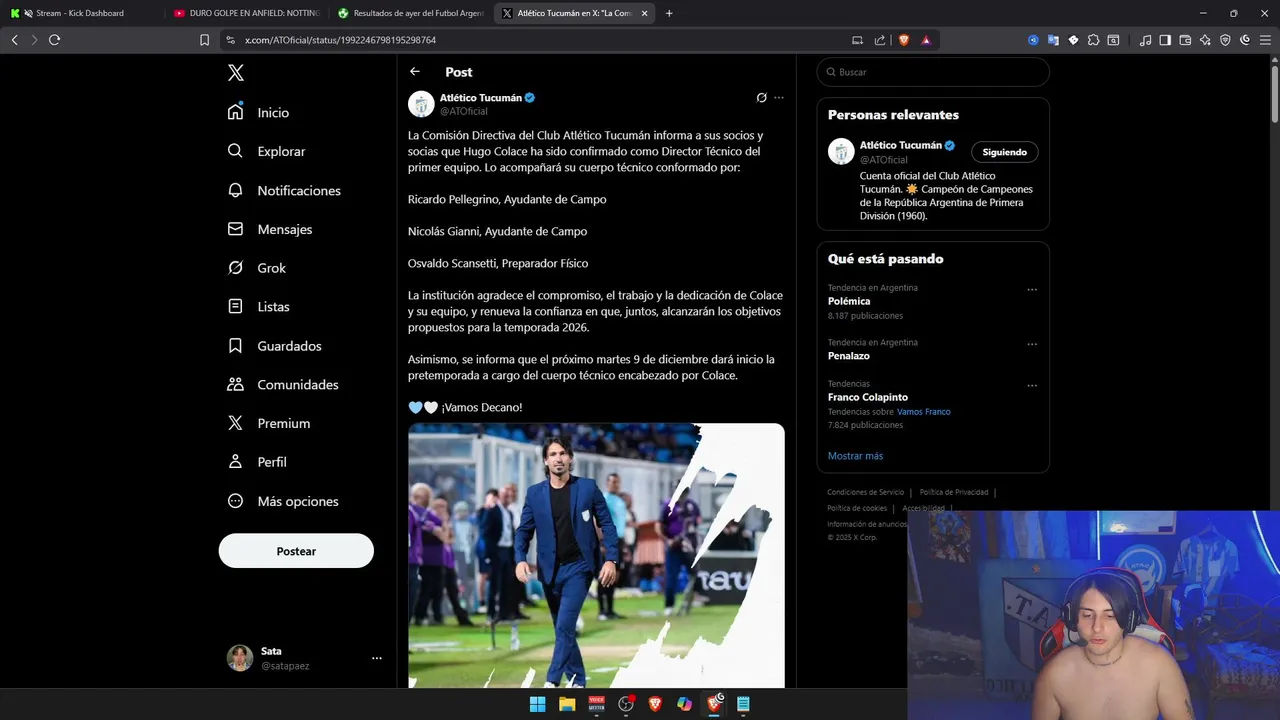Open the extensions puzzle icon
1280x720 pixels.
coord(1093,40)
